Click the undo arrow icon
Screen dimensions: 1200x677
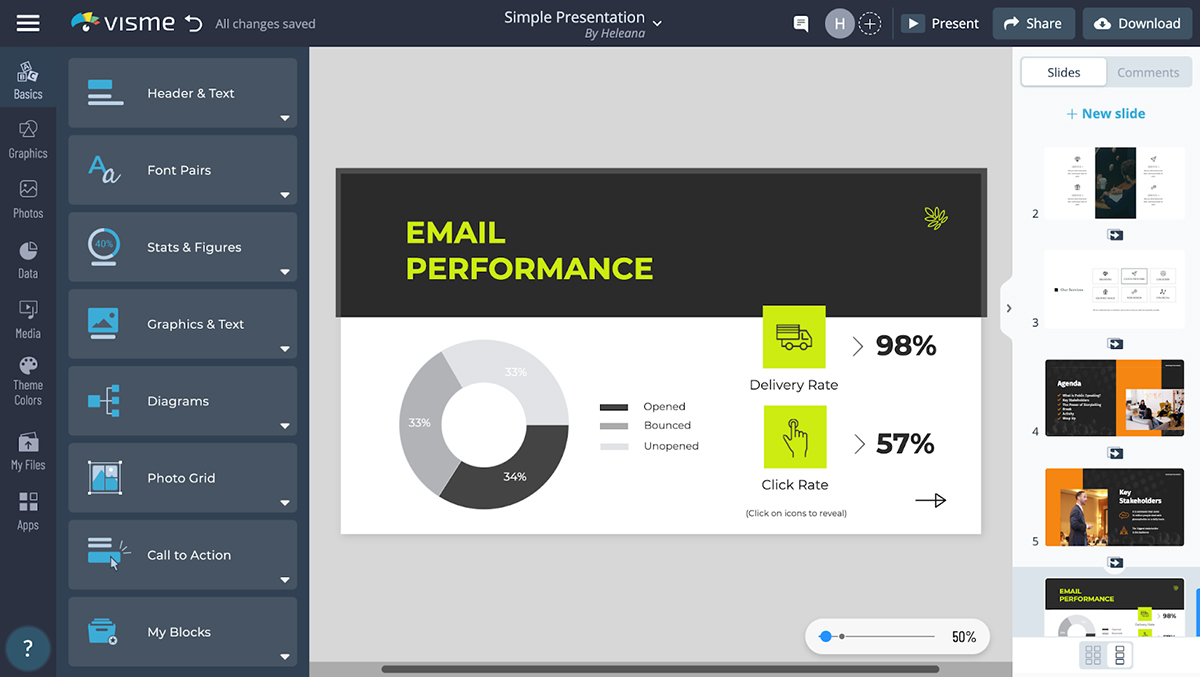pos(193,23)
